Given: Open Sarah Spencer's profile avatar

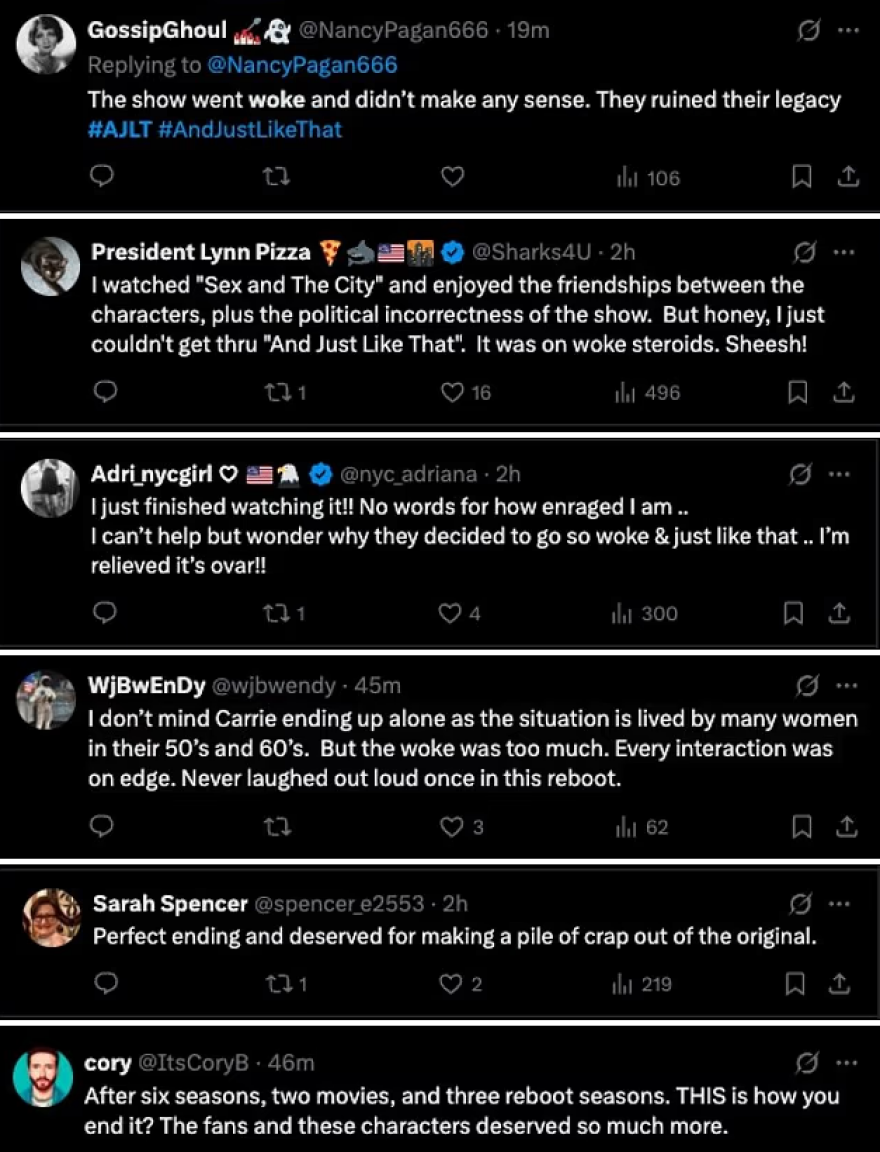Looking at the screenshot, I should 50,916.
